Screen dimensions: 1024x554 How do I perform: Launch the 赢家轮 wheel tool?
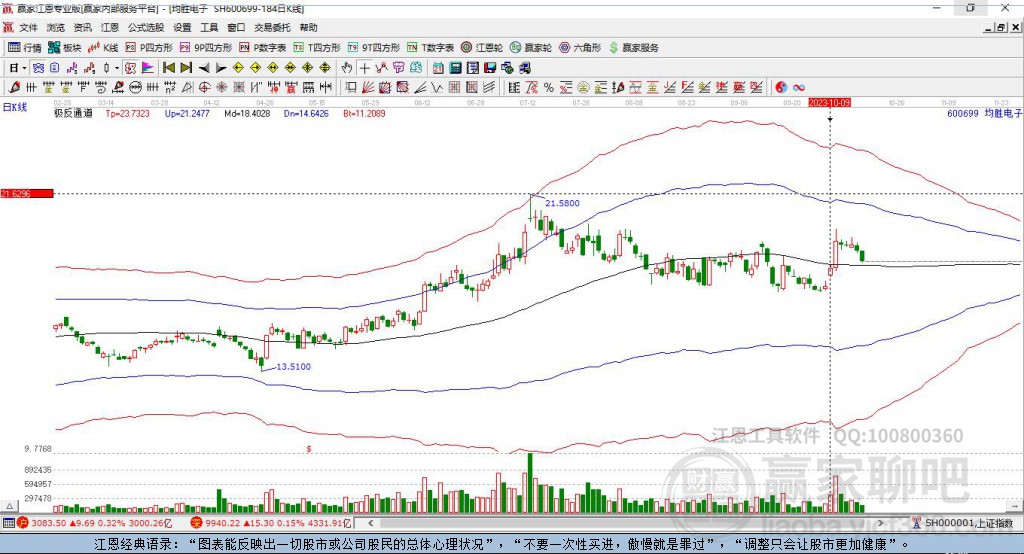tap(531, 48)
